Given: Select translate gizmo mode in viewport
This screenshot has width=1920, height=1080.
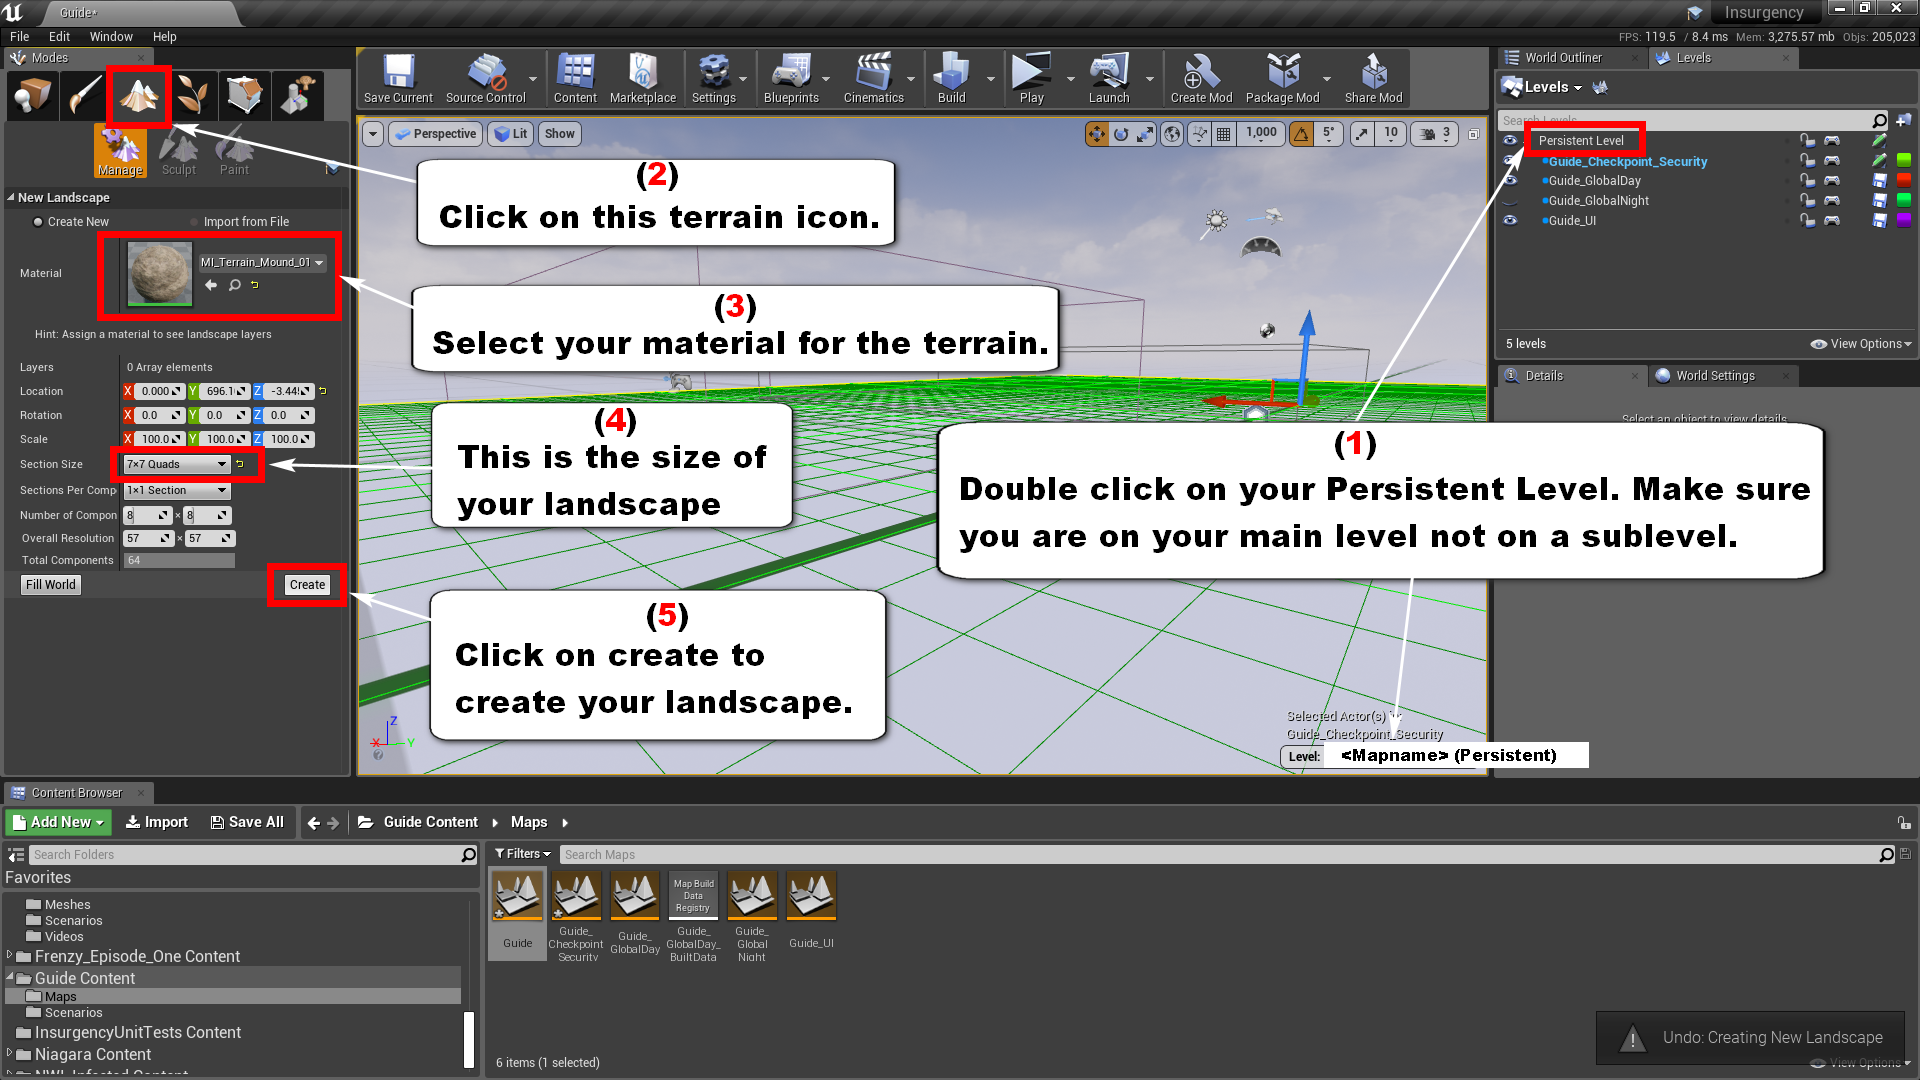Looking at the screenshot, I should coord(1097,134).
